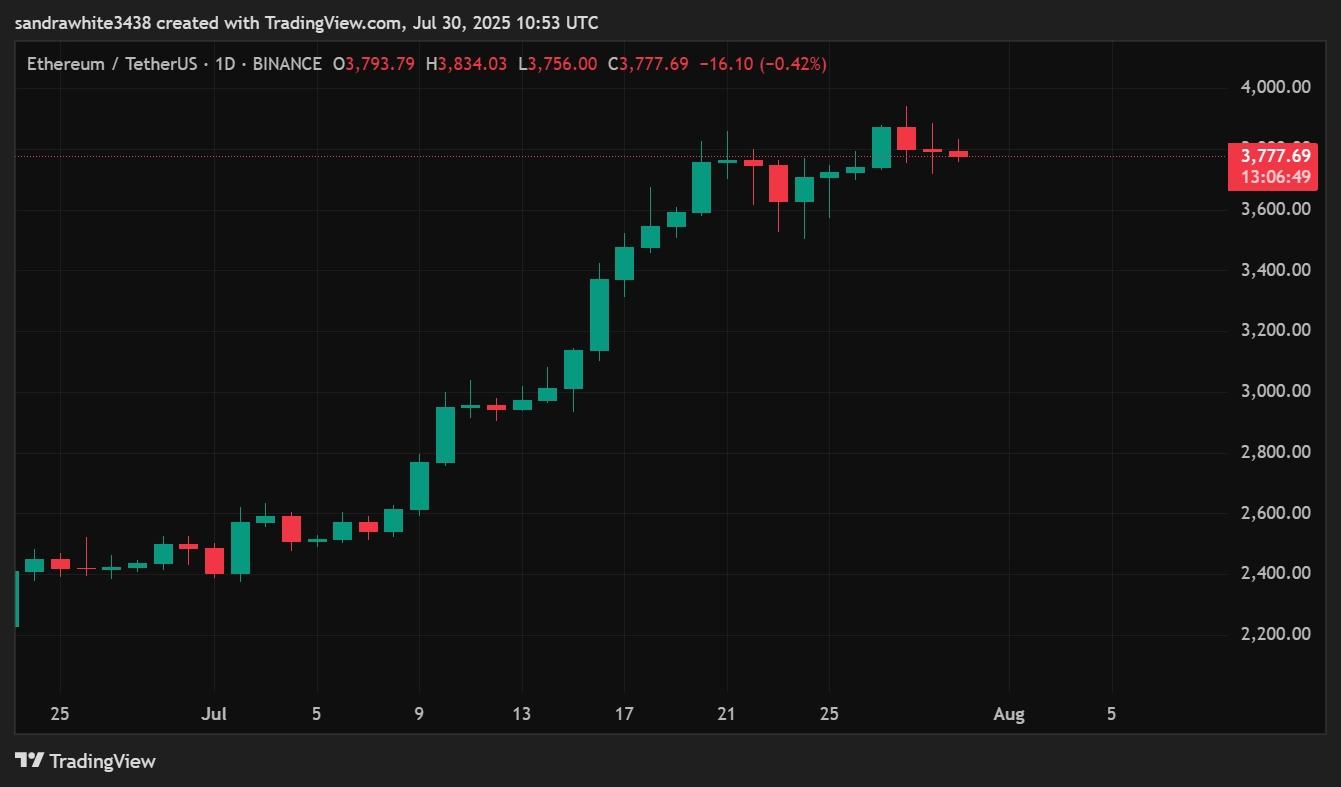Click the 9 date axis label
The width and height of the screenshot is (1341, 787).
418,715
